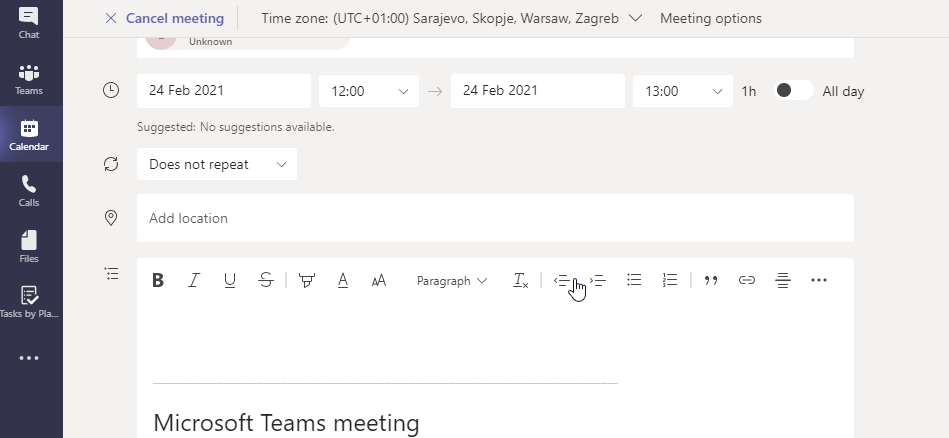Insert a numbered list

[x=669, y=279]
